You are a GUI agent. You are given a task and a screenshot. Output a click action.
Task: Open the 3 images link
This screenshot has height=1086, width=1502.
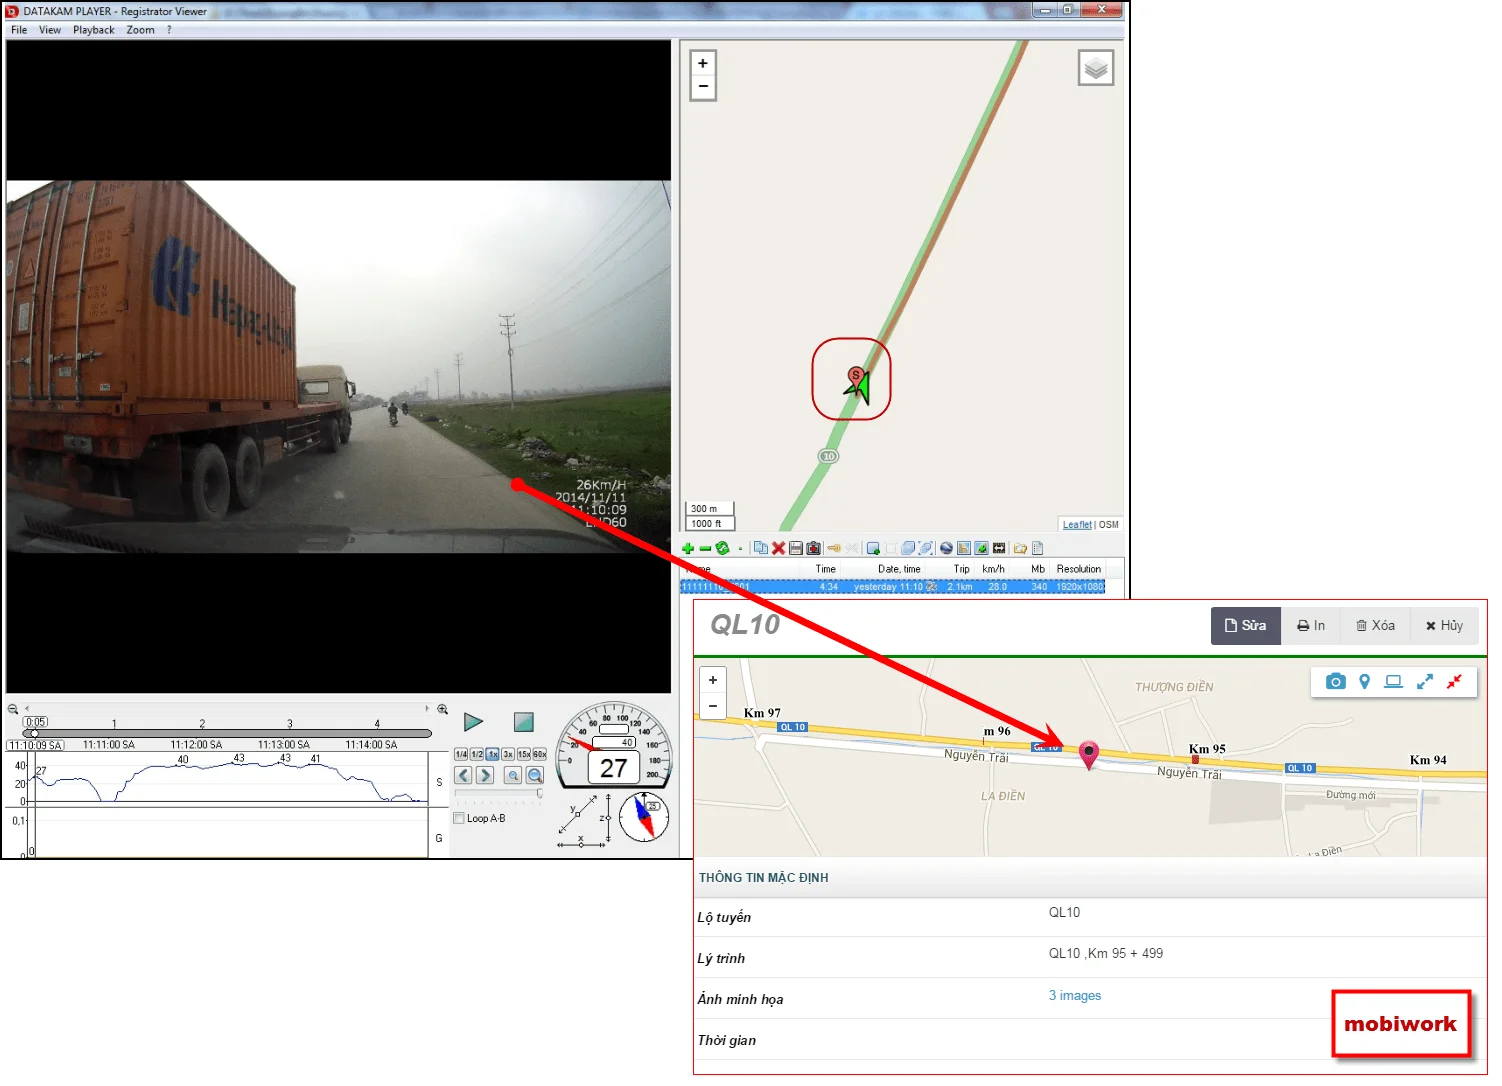1075,996
